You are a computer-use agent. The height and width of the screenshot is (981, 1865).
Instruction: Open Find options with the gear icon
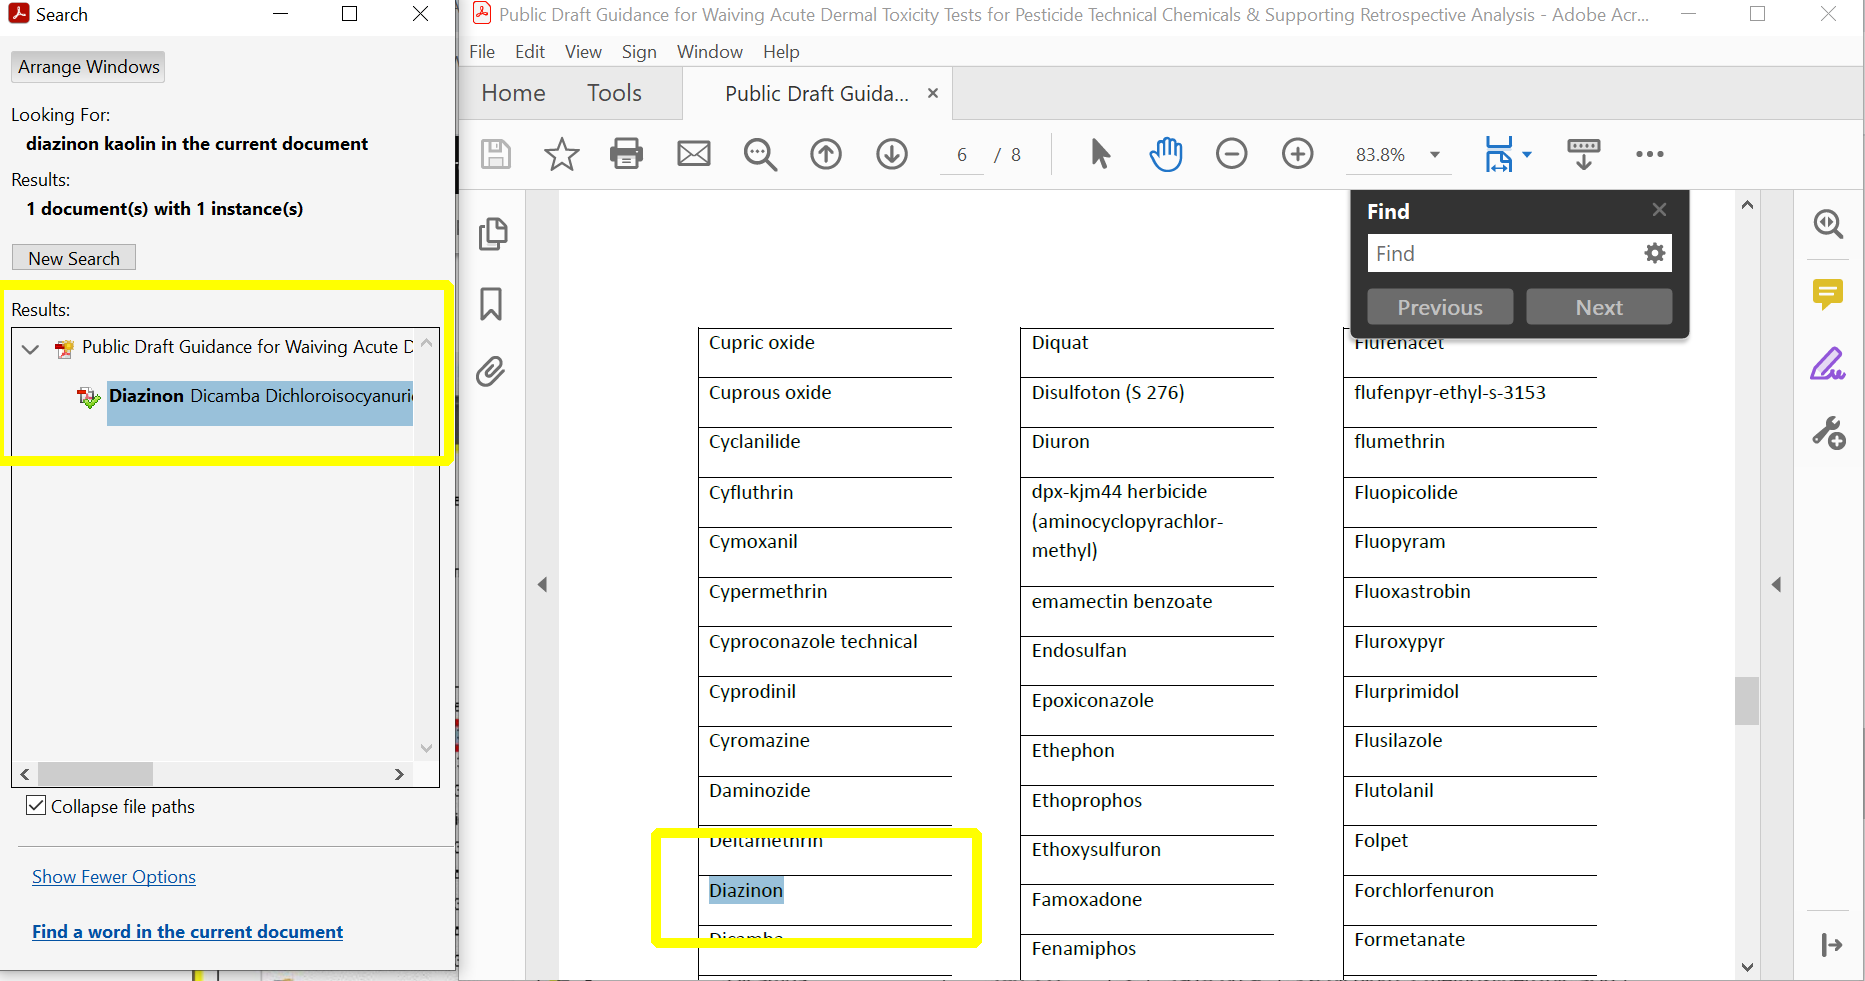(1655, 253)
